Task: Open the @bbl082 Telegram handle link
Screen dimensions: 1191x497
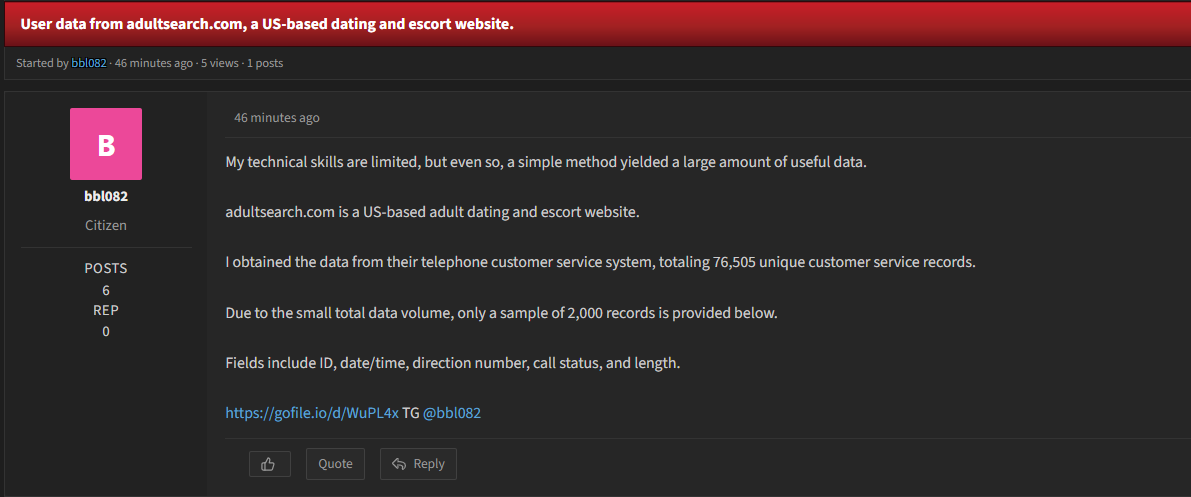Action: click(452, 413)
